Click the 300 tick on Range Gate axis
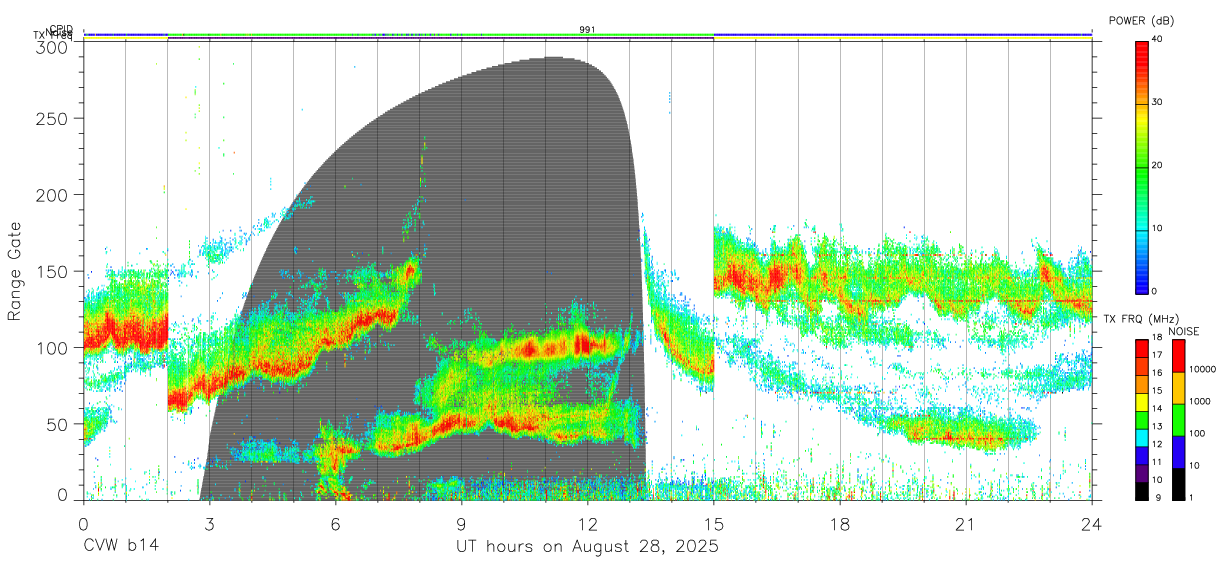Viewport: 1228px width, 567px height. click(50, 46)
